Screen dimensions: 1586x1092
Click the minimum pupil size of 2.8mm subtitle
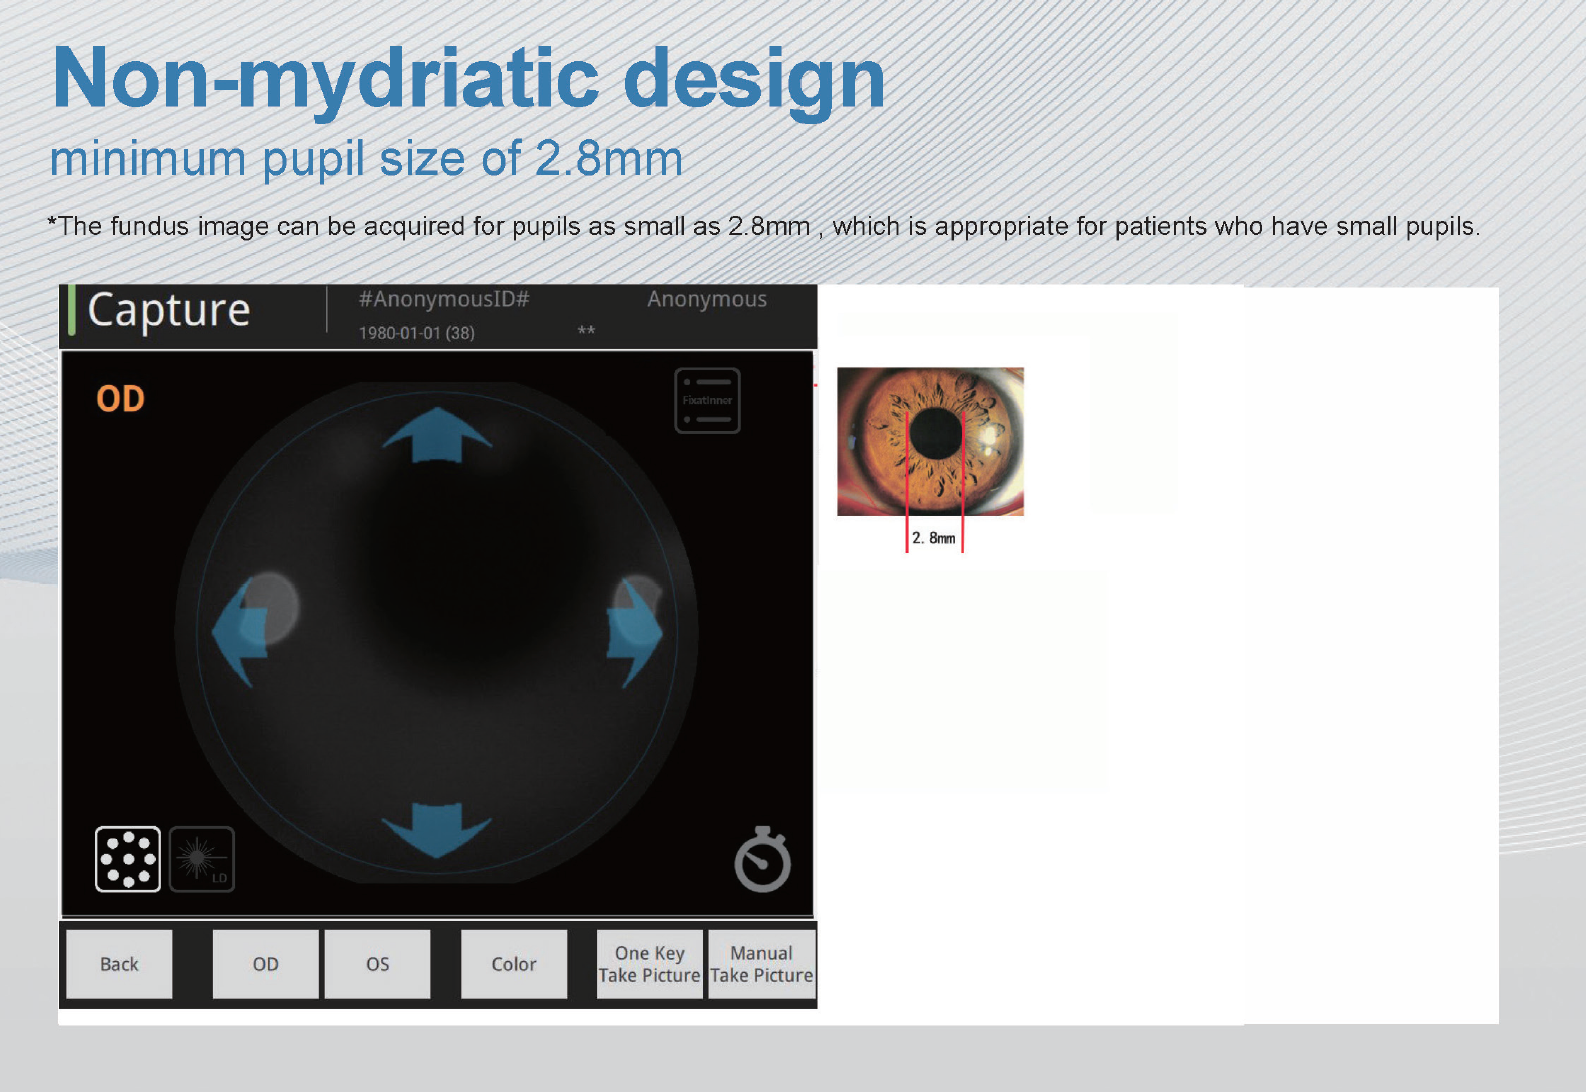pos(366,160)
